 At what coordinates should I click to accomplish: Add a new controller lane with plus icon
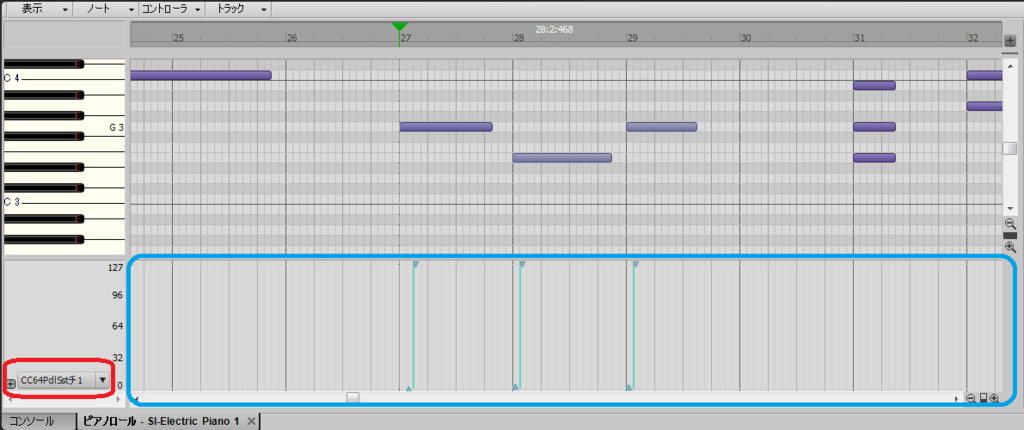click(x=10, y=384)
